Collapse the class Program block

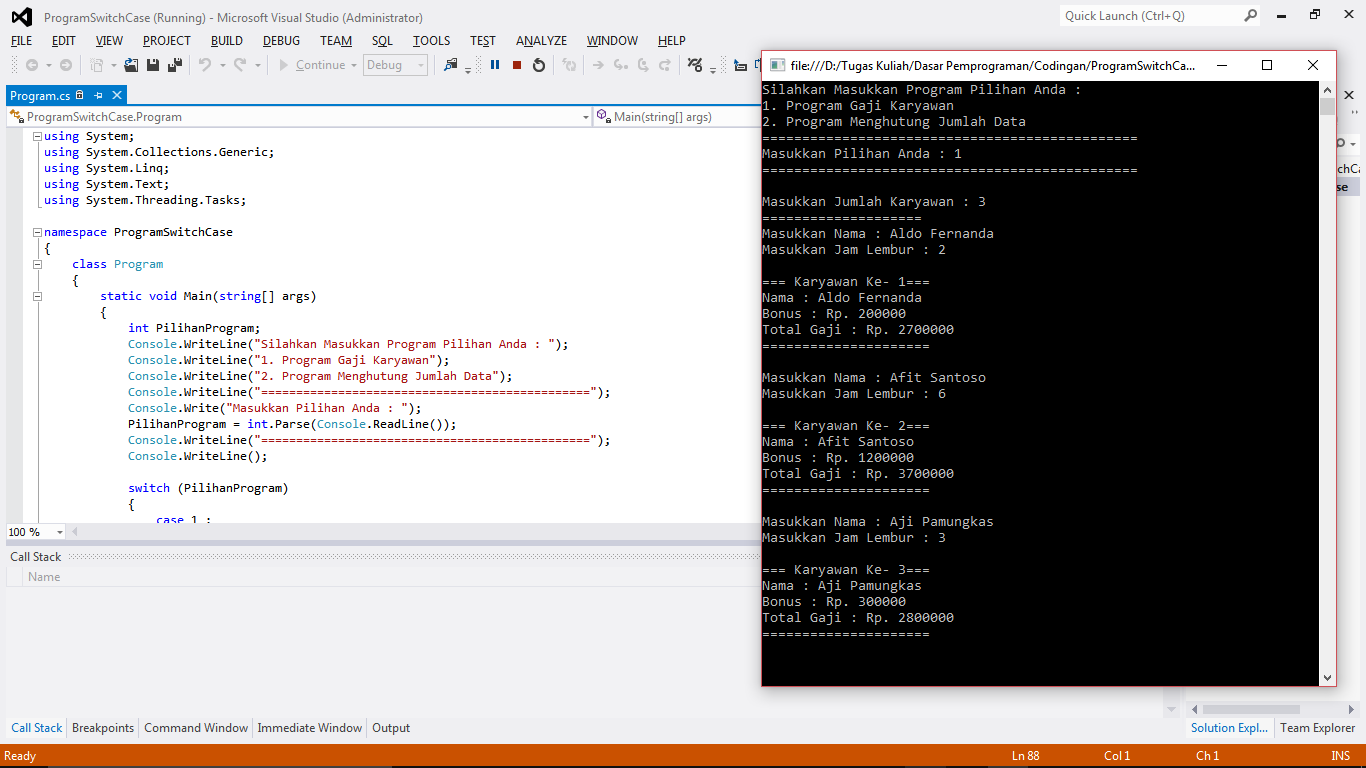click(37, 264)
